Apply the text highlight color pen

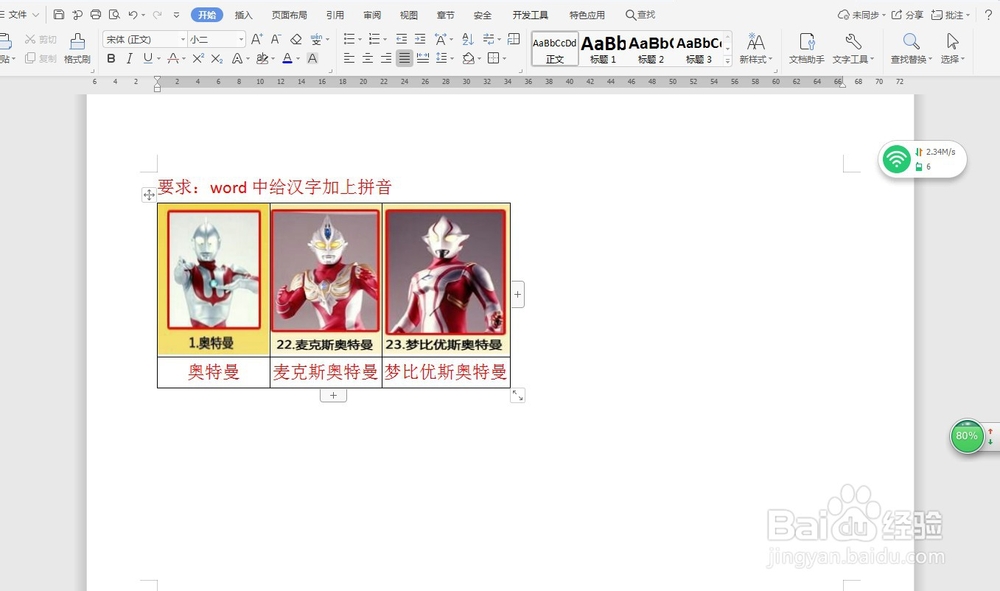[x=261, y=59]
